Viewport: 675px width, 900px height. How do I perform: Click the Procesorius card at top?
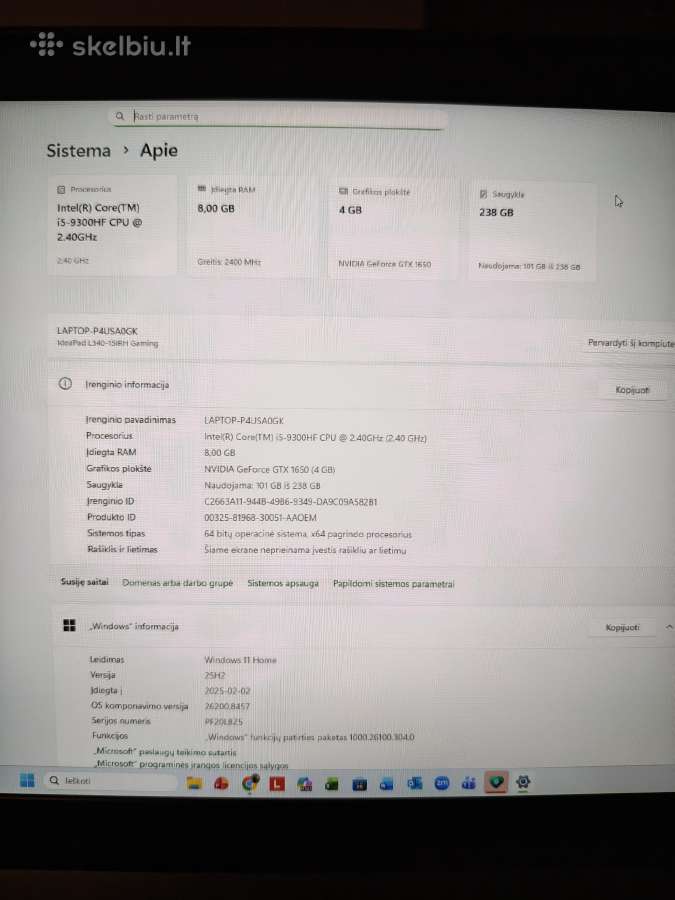[x=112, y=225]
